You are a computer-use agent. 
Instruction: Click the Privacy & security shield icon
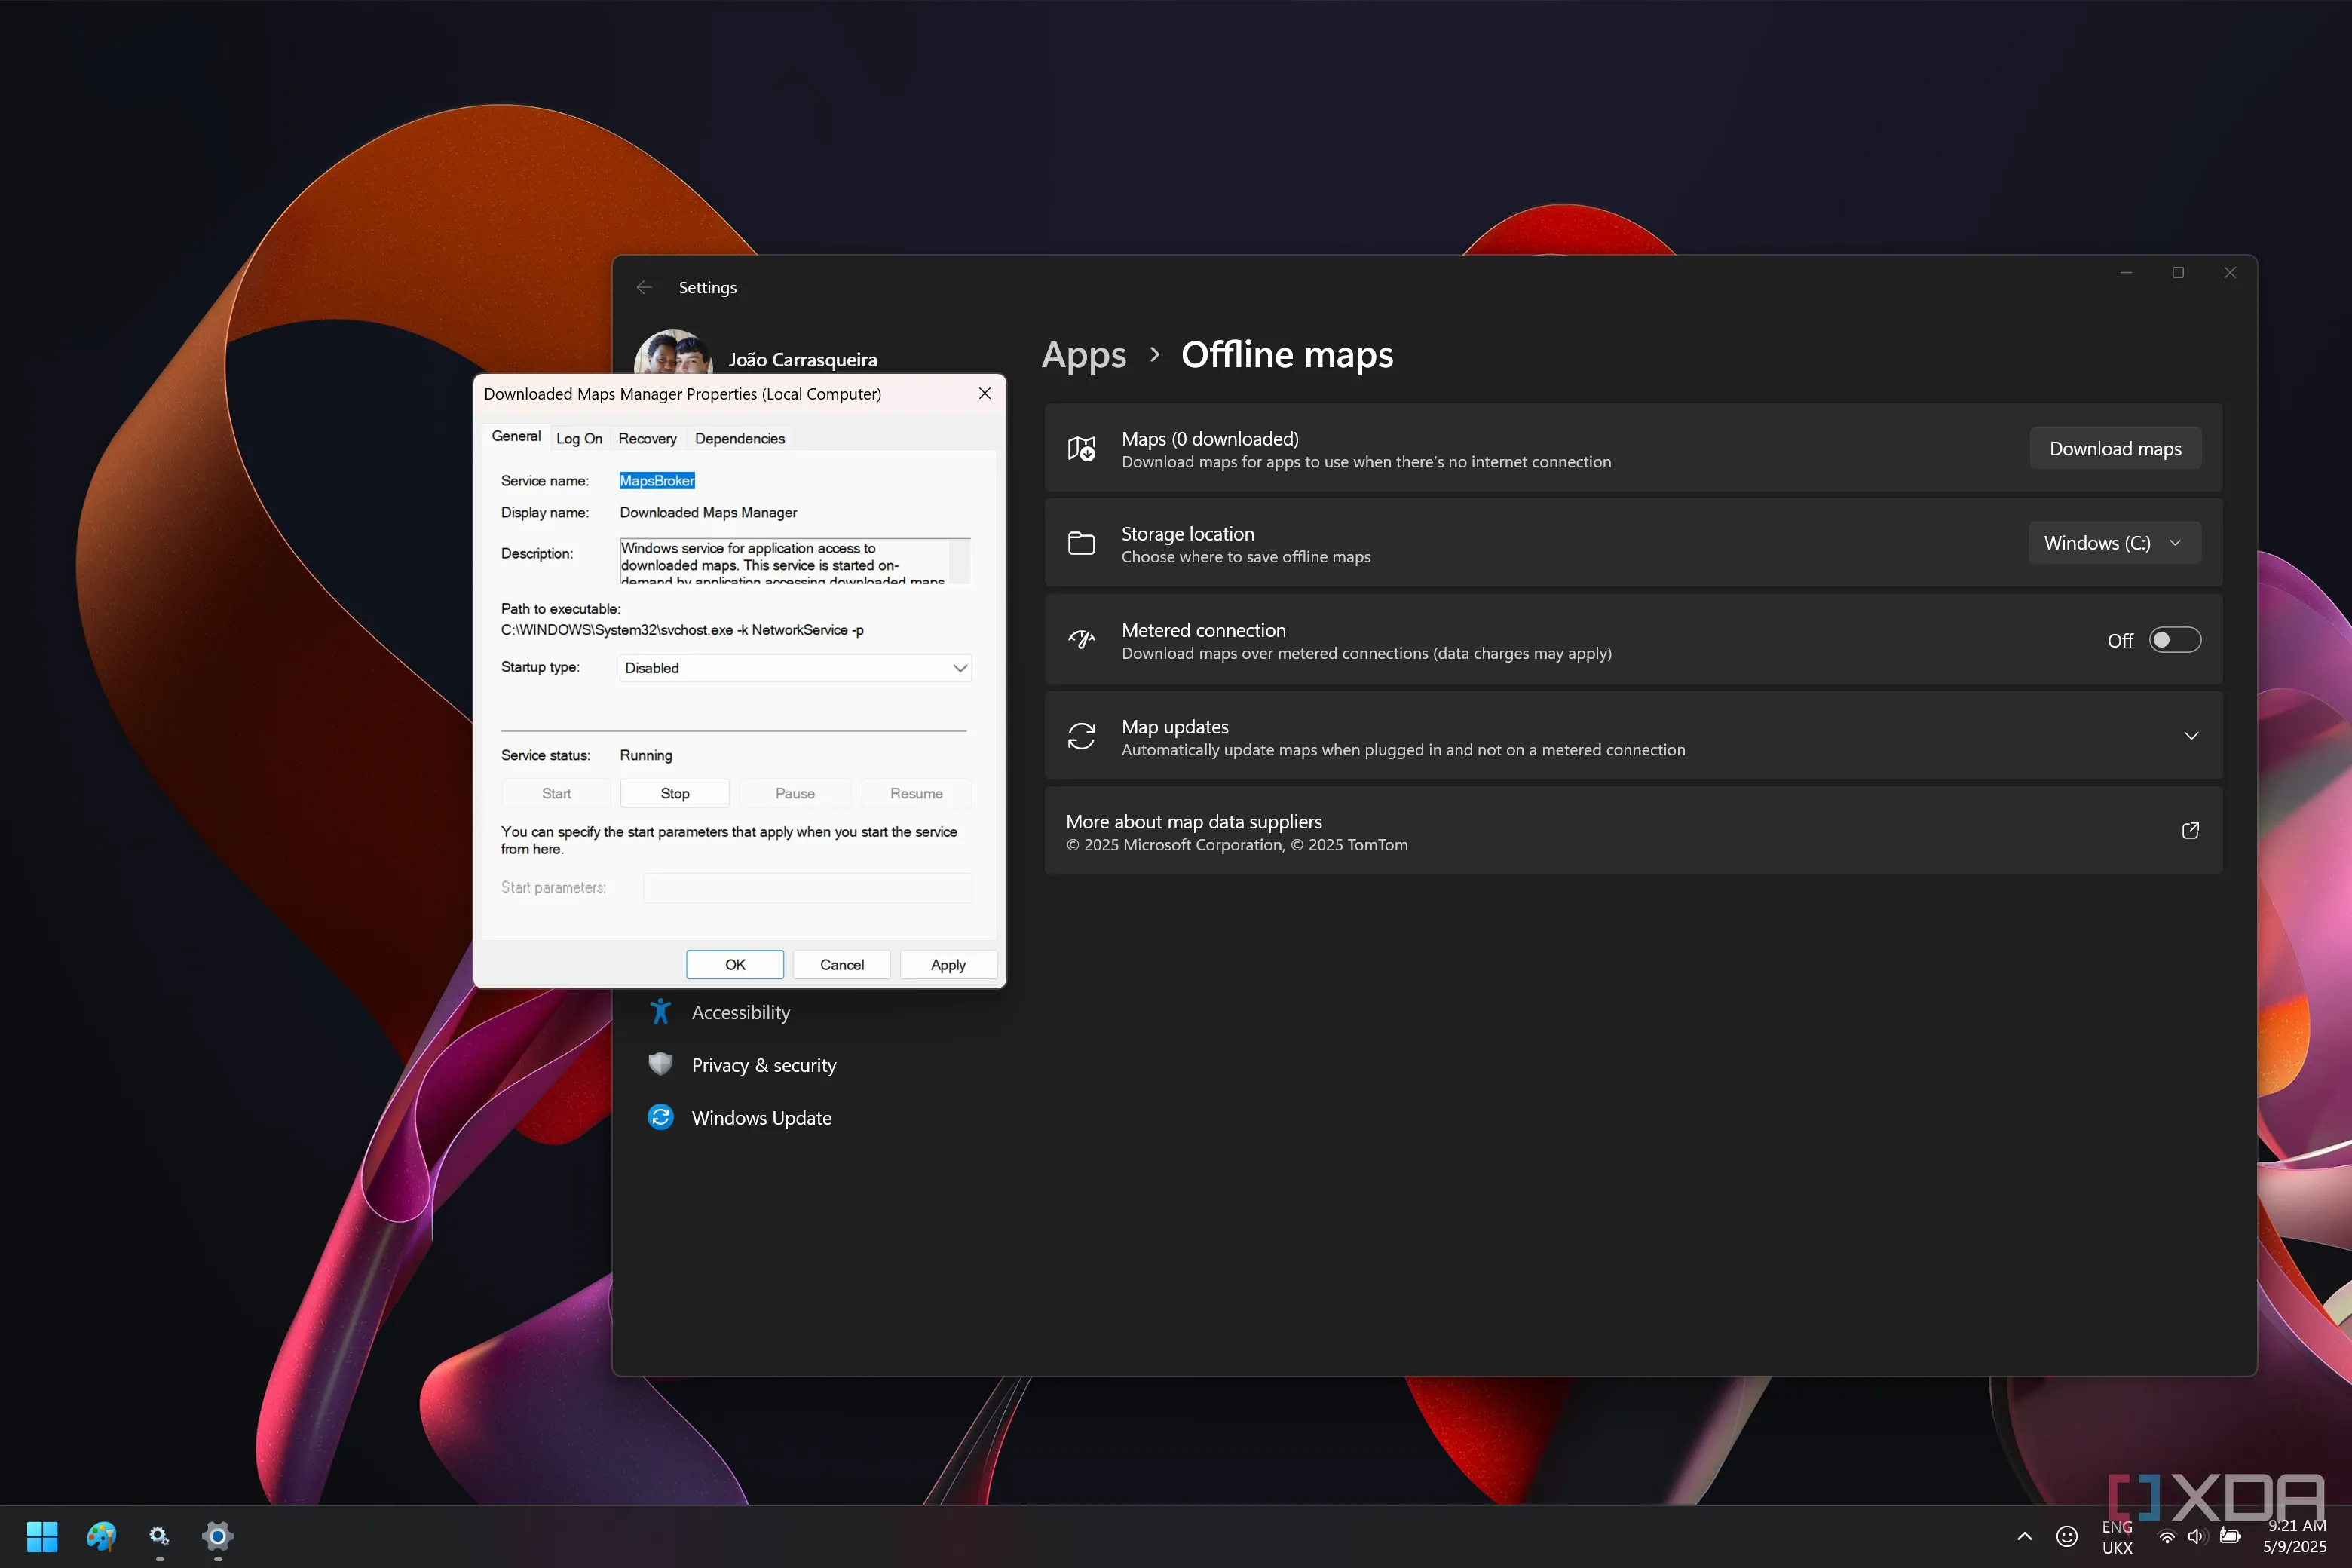(660, 1064)
